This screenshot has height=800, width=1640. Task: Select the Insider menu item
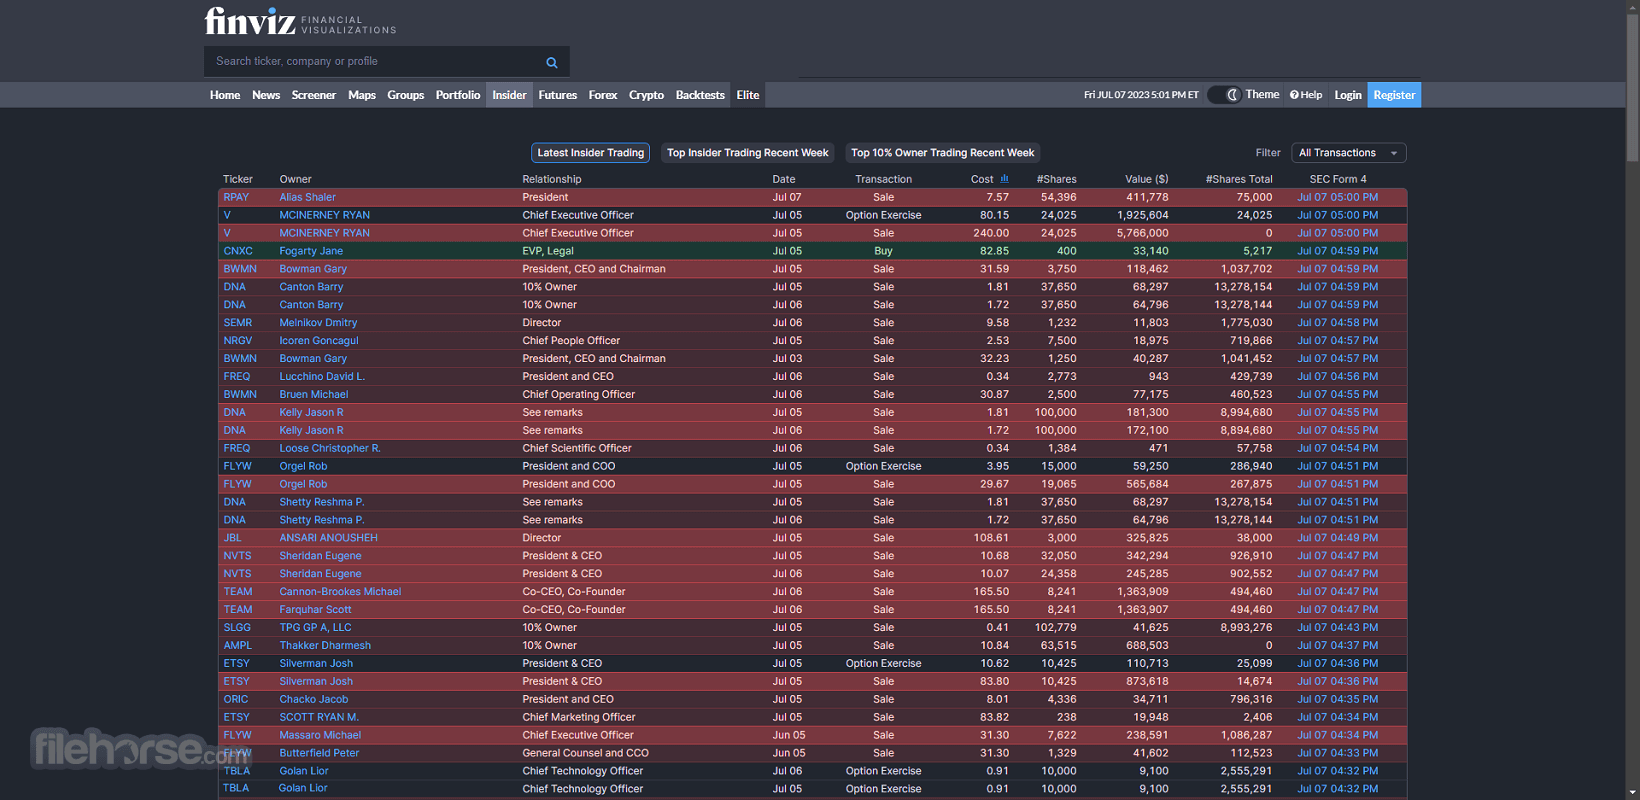click(x=509, y=95)
